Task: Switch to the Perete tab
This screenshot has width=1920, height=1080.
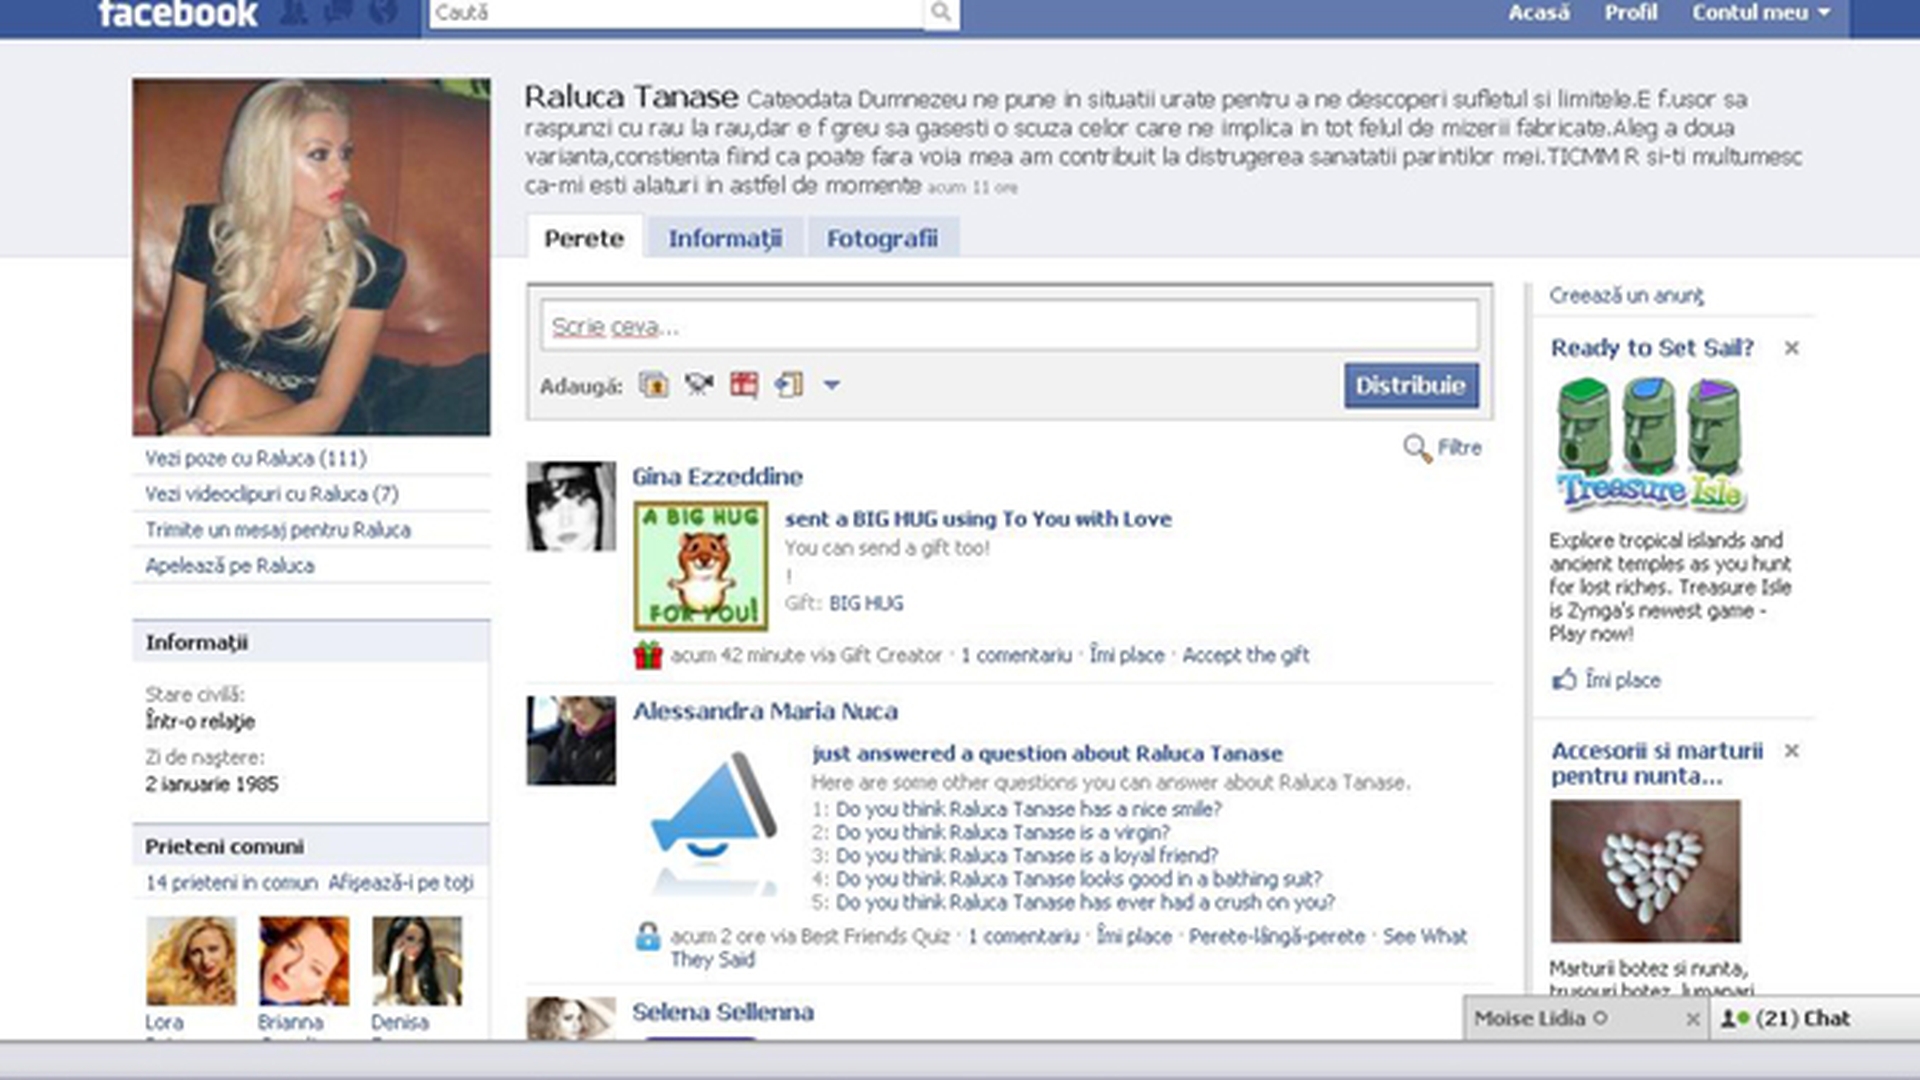Action: [584, 238]
